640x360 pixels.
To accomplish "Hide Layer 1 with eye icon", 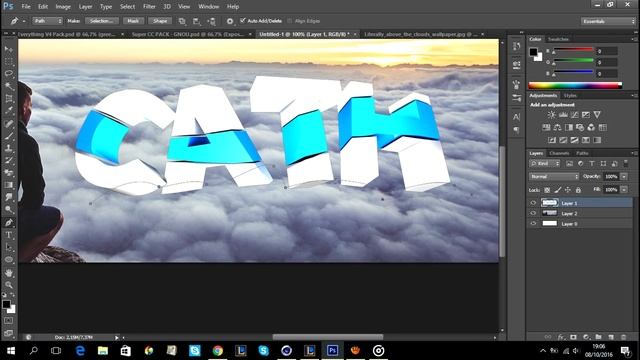I will [x=533, y=203].
